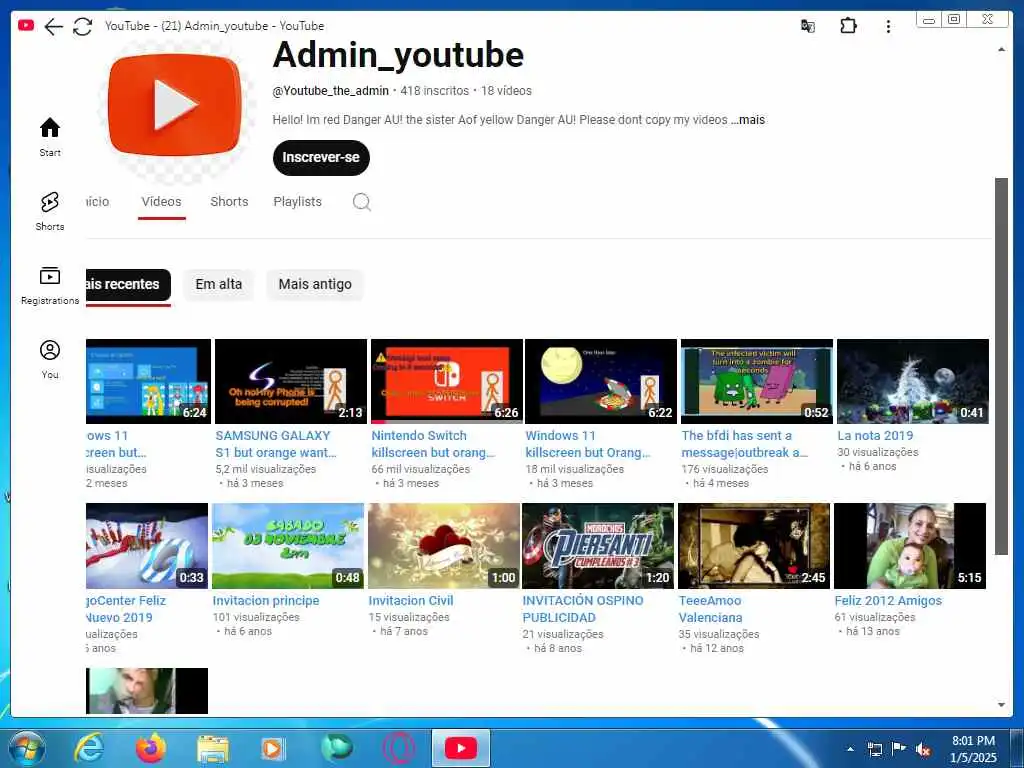Open Registrations in the left sidebar
Viewport: 1024px width, 768px height.
(x=50, y=286)
